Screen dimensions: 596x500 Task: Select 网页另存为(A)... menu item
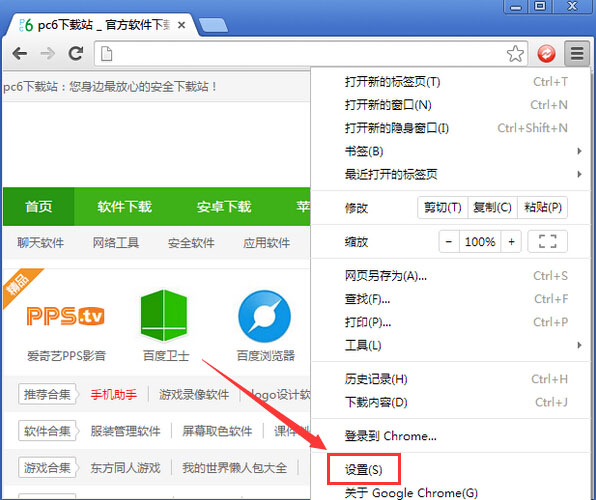coord(450,276)
